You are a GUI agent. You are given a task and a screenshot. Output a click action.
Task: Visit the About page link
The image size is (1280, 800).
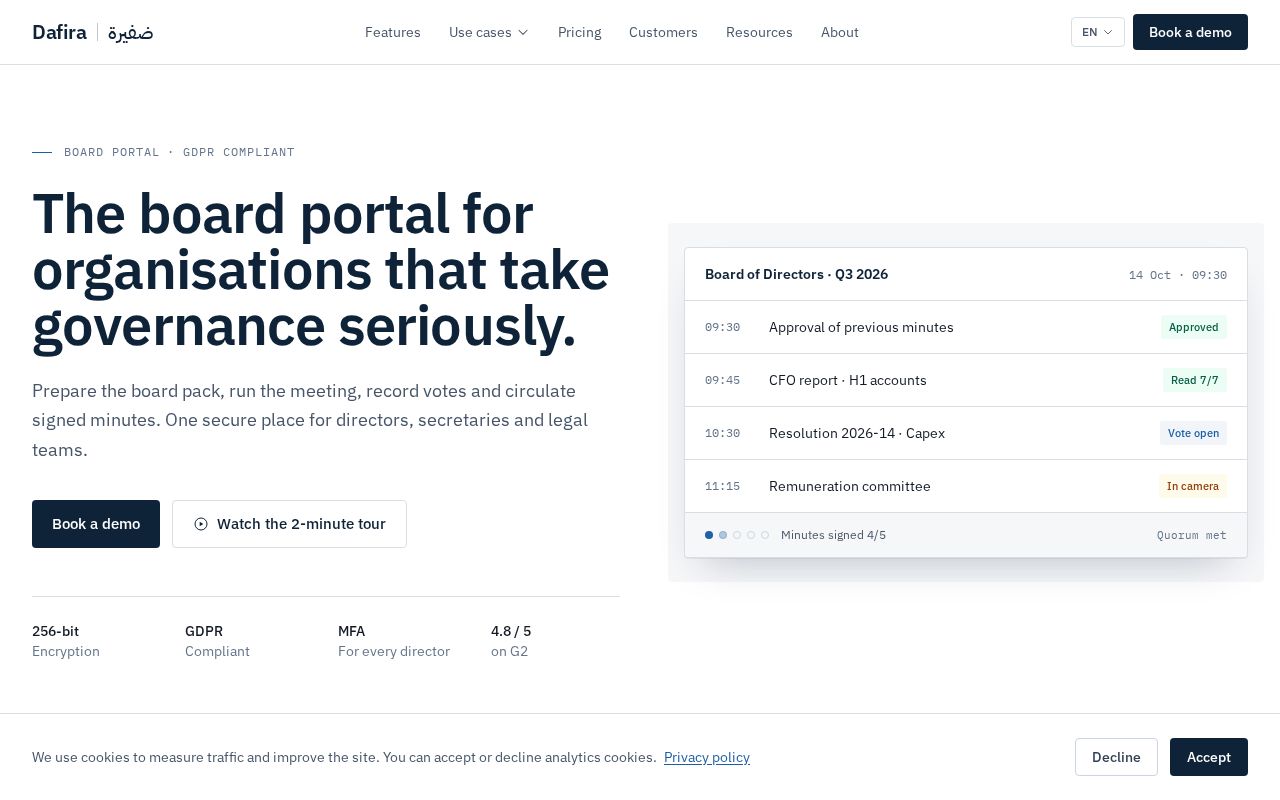tap(840, 32)
